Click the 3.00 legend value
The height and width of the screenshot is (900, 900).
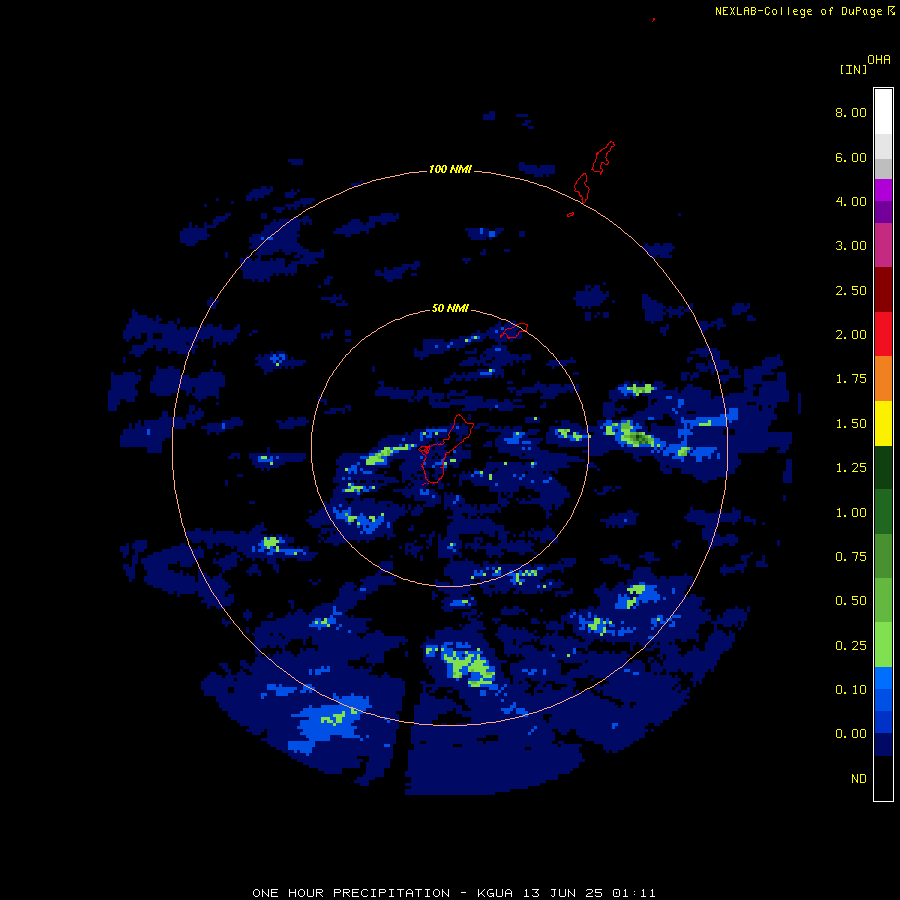(851, 246)
